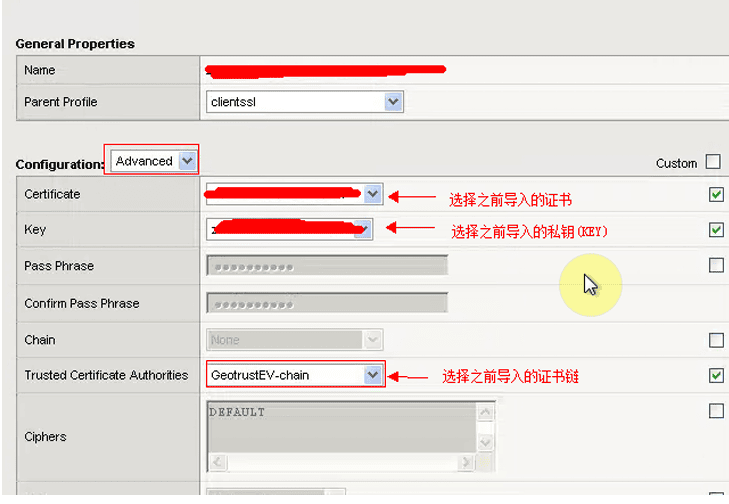Open the Parent Profile clientssl dropdown
Image resolution: width=729 pixels, height=504 pixels.
[393, 102]
